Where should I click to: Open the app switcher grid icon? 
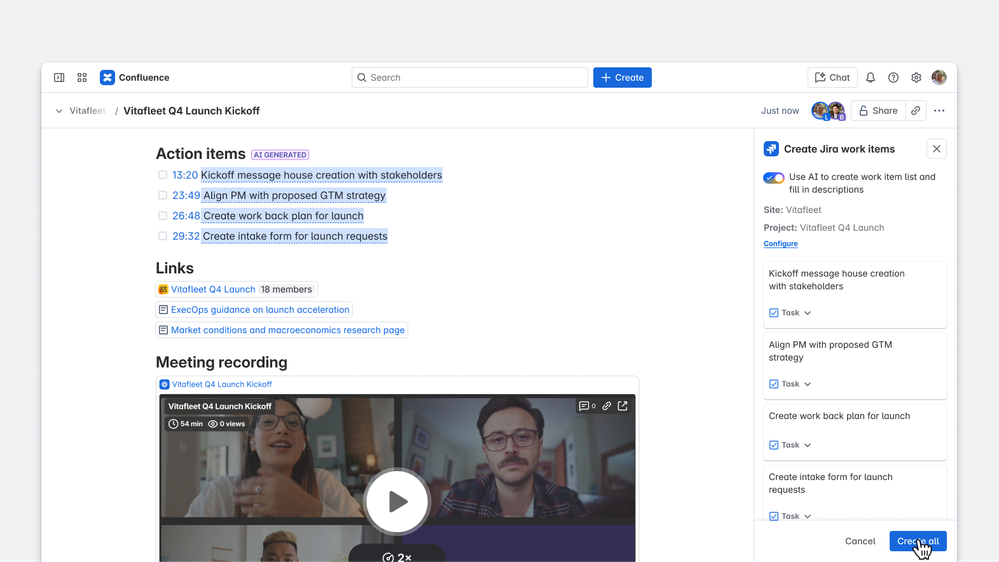[82, 78]
